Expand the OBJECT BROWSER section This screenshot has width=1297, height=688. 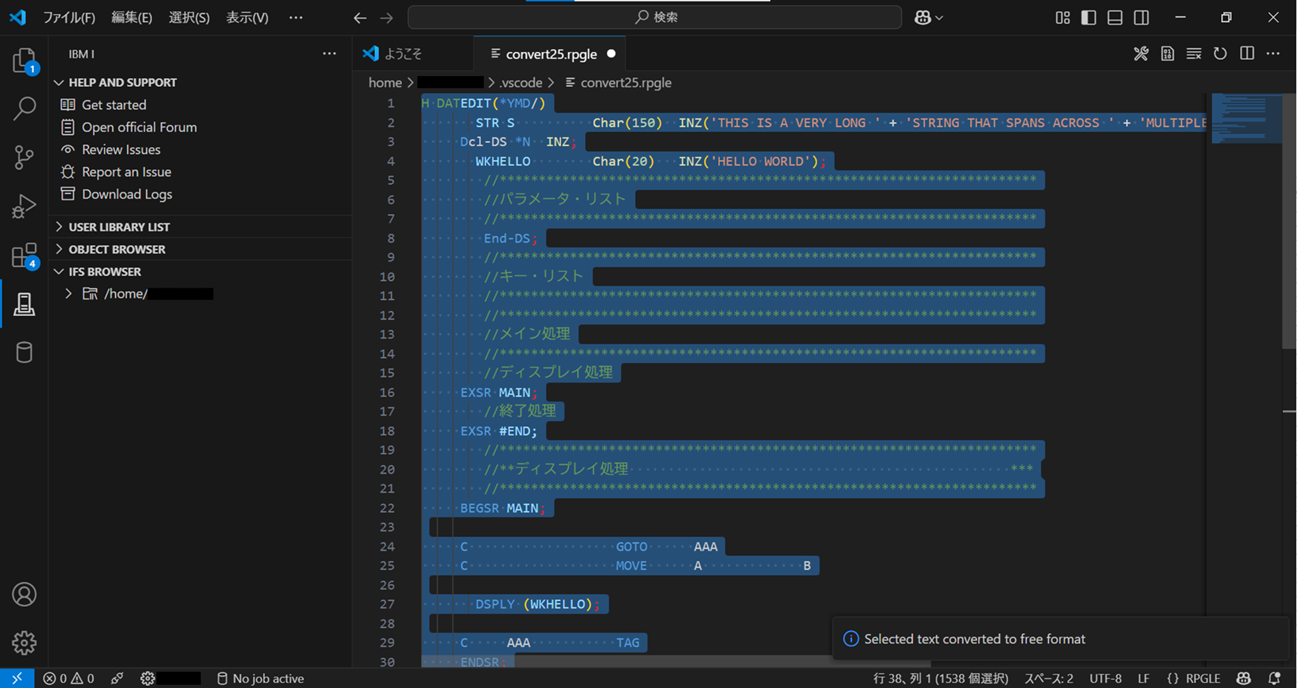(200, 249)
